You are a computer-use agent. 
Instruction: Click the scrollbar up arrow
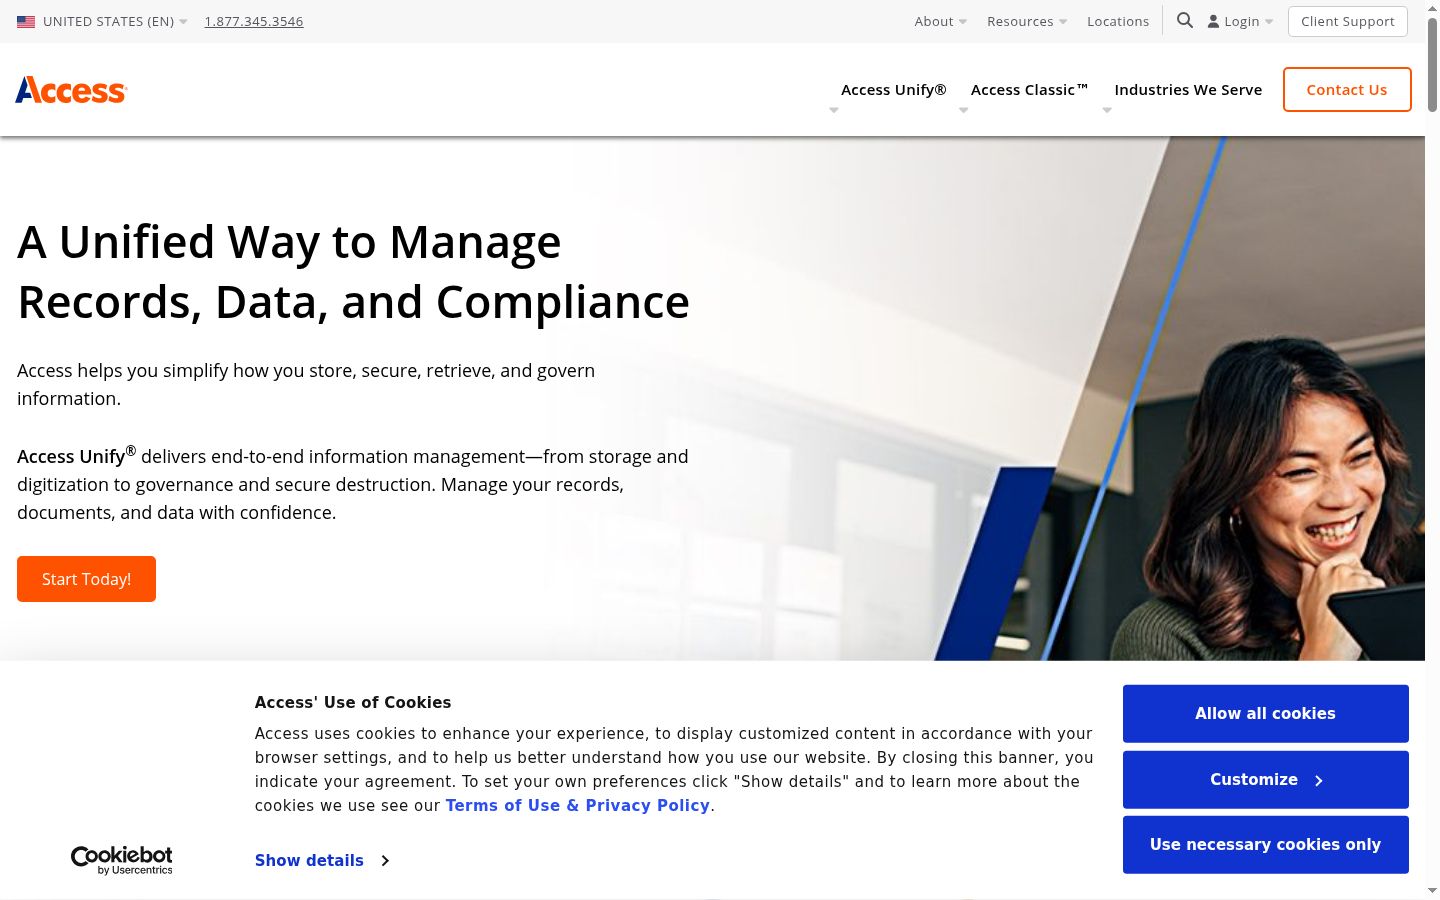point(1432,8)
